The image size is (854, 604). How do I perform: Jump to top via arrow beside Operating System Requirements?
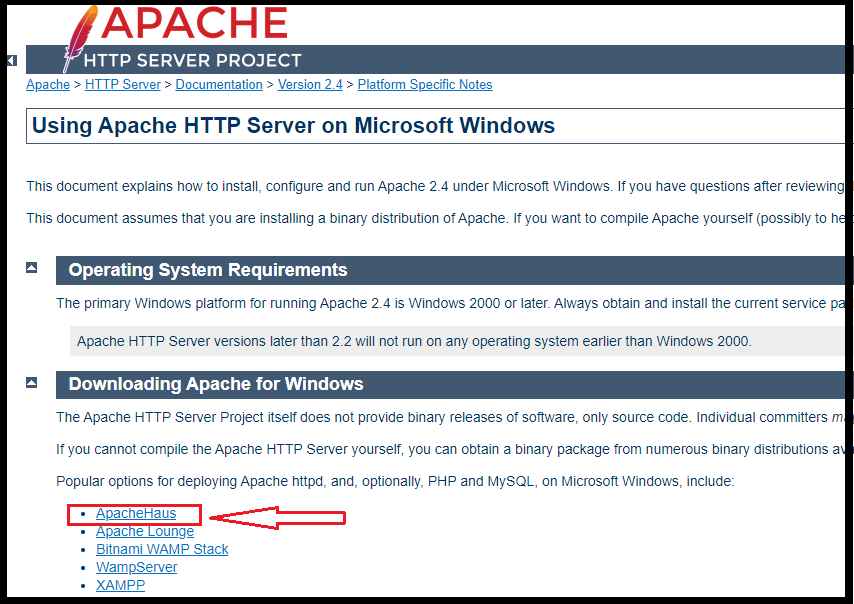32,267
